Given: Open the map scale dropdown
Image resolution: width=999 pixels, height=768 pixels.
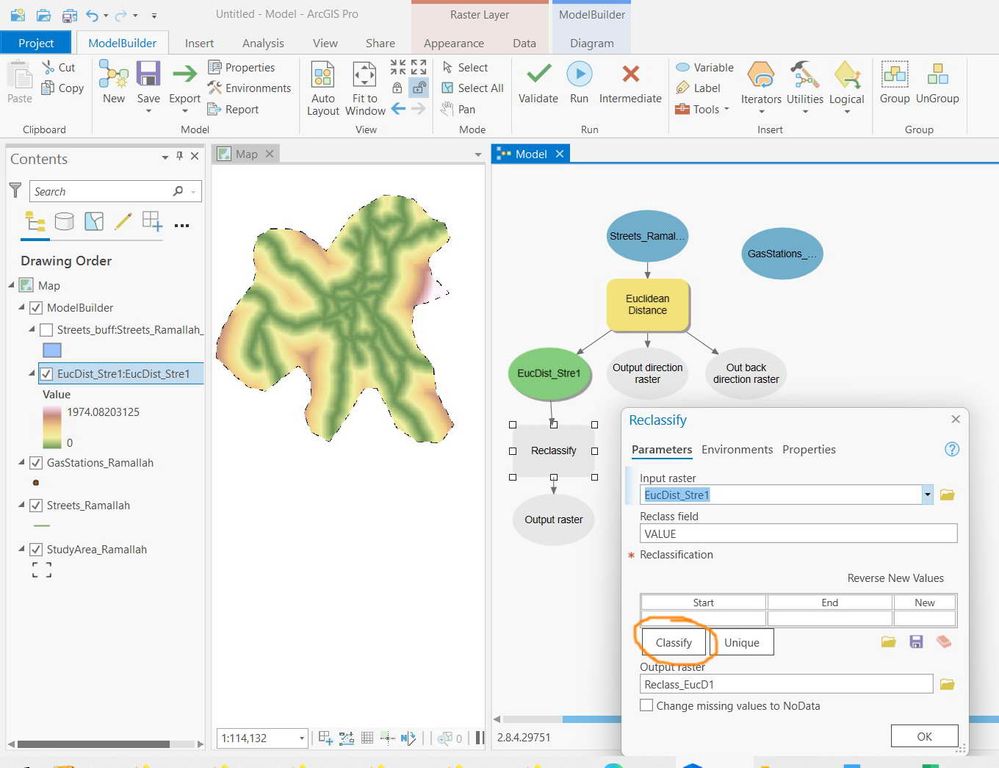Looking at the screenshot, I should 301,738.
